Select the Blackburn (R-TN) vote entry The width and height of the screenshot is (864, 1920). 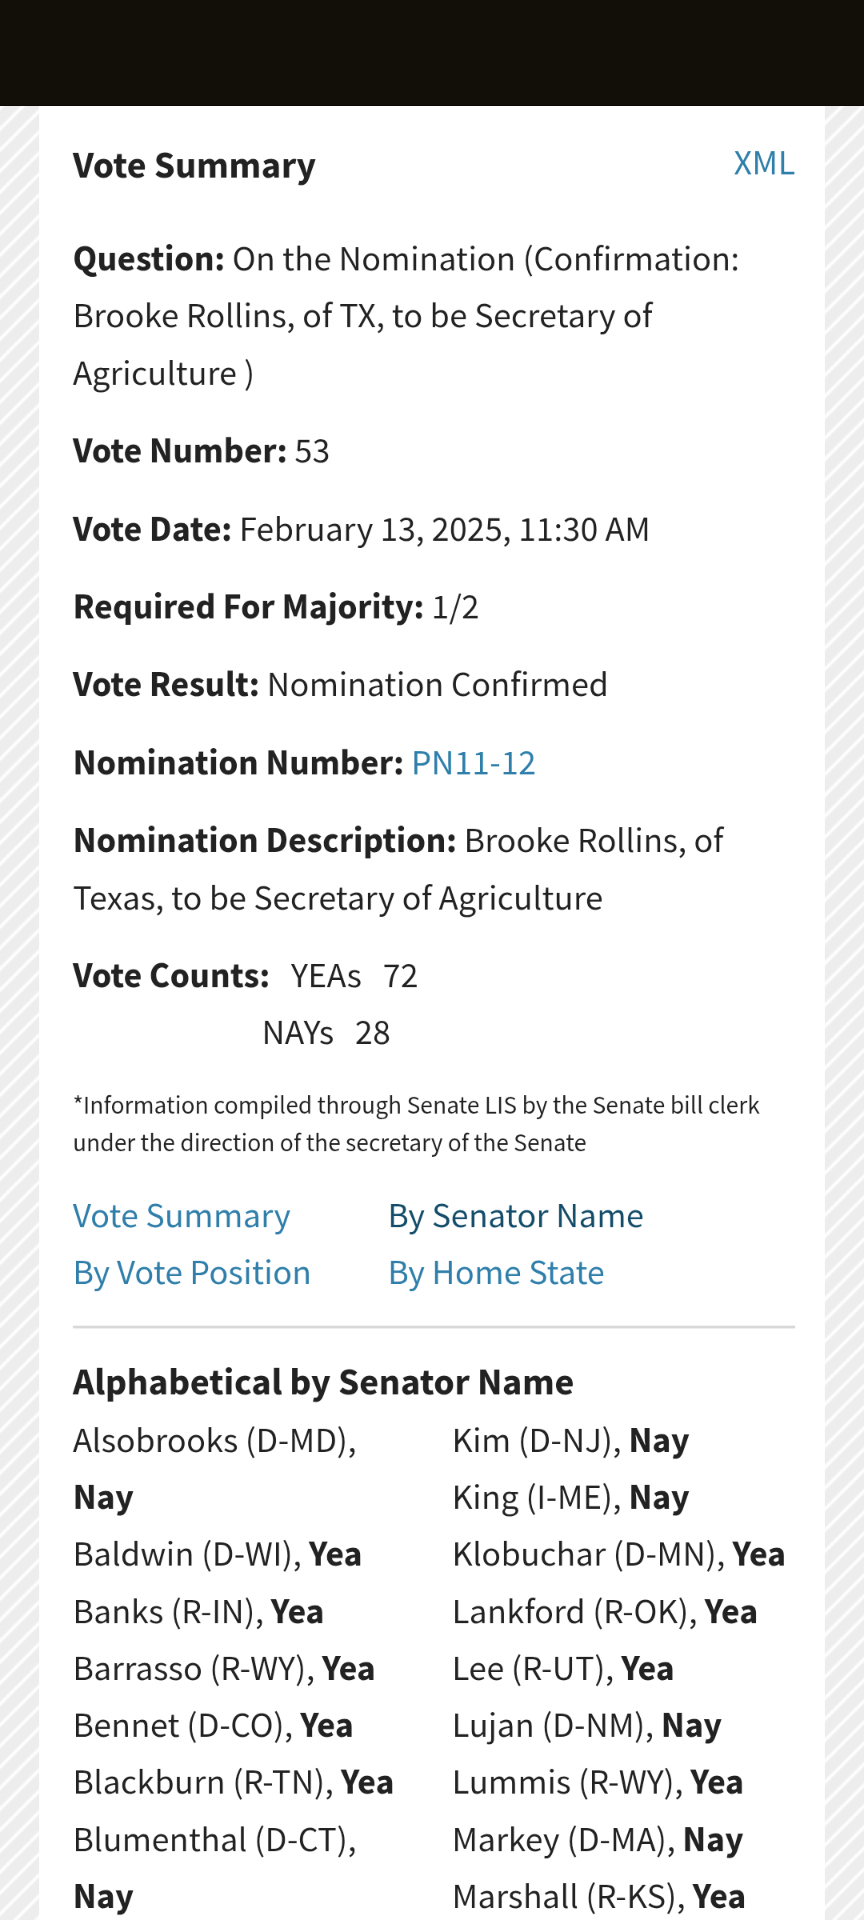click(x=233, y=1783)
